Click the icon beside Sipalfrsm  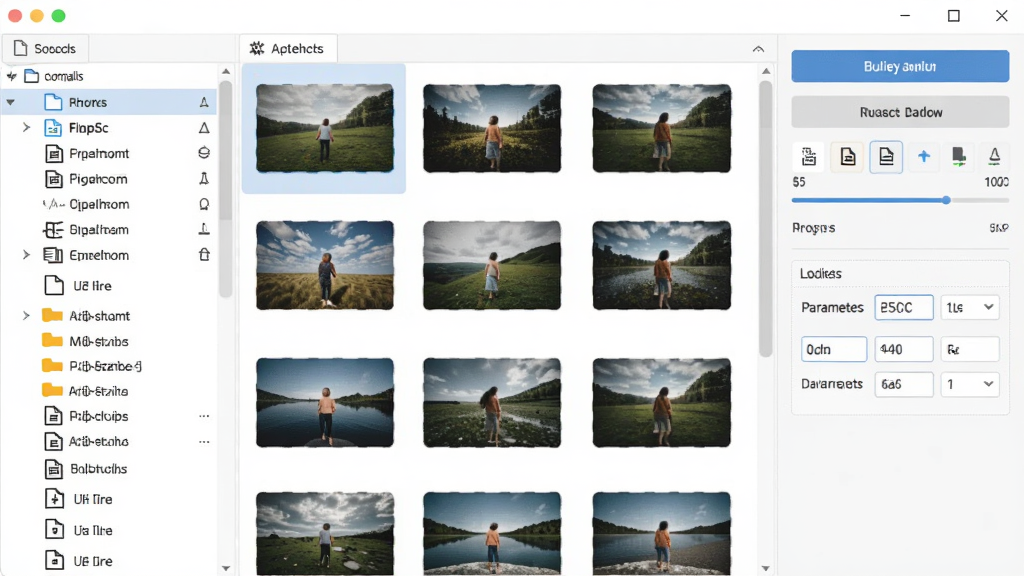coord(204,229)
